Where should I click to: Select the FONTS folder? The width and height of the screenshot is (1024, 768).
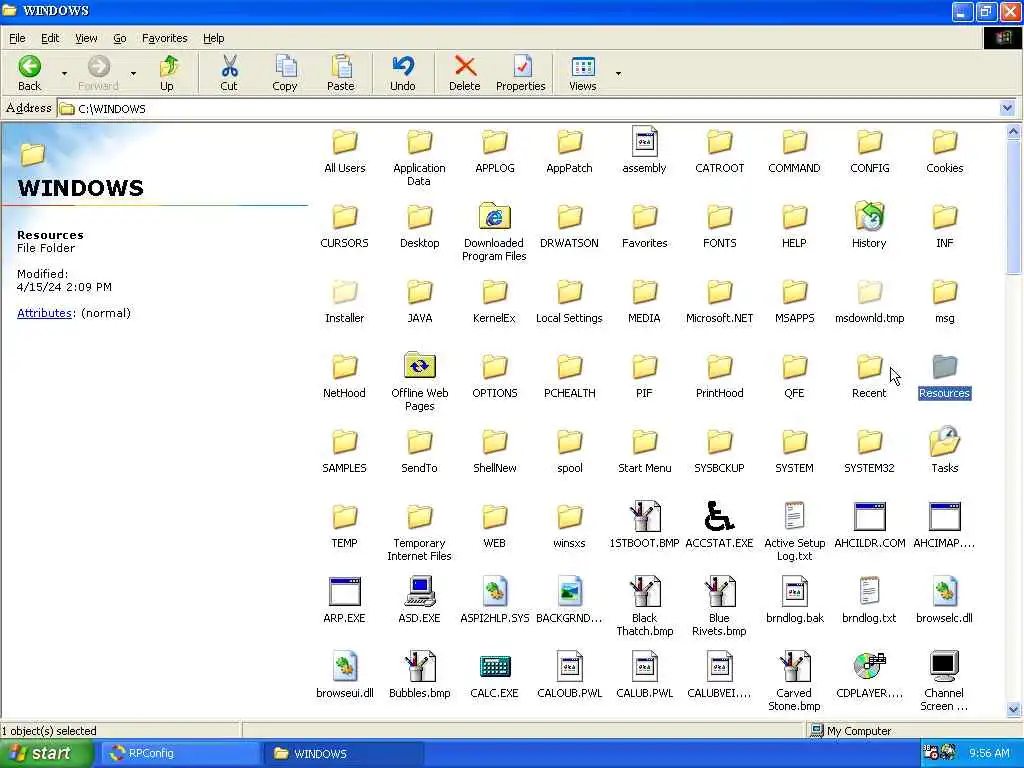click(719, 224)
